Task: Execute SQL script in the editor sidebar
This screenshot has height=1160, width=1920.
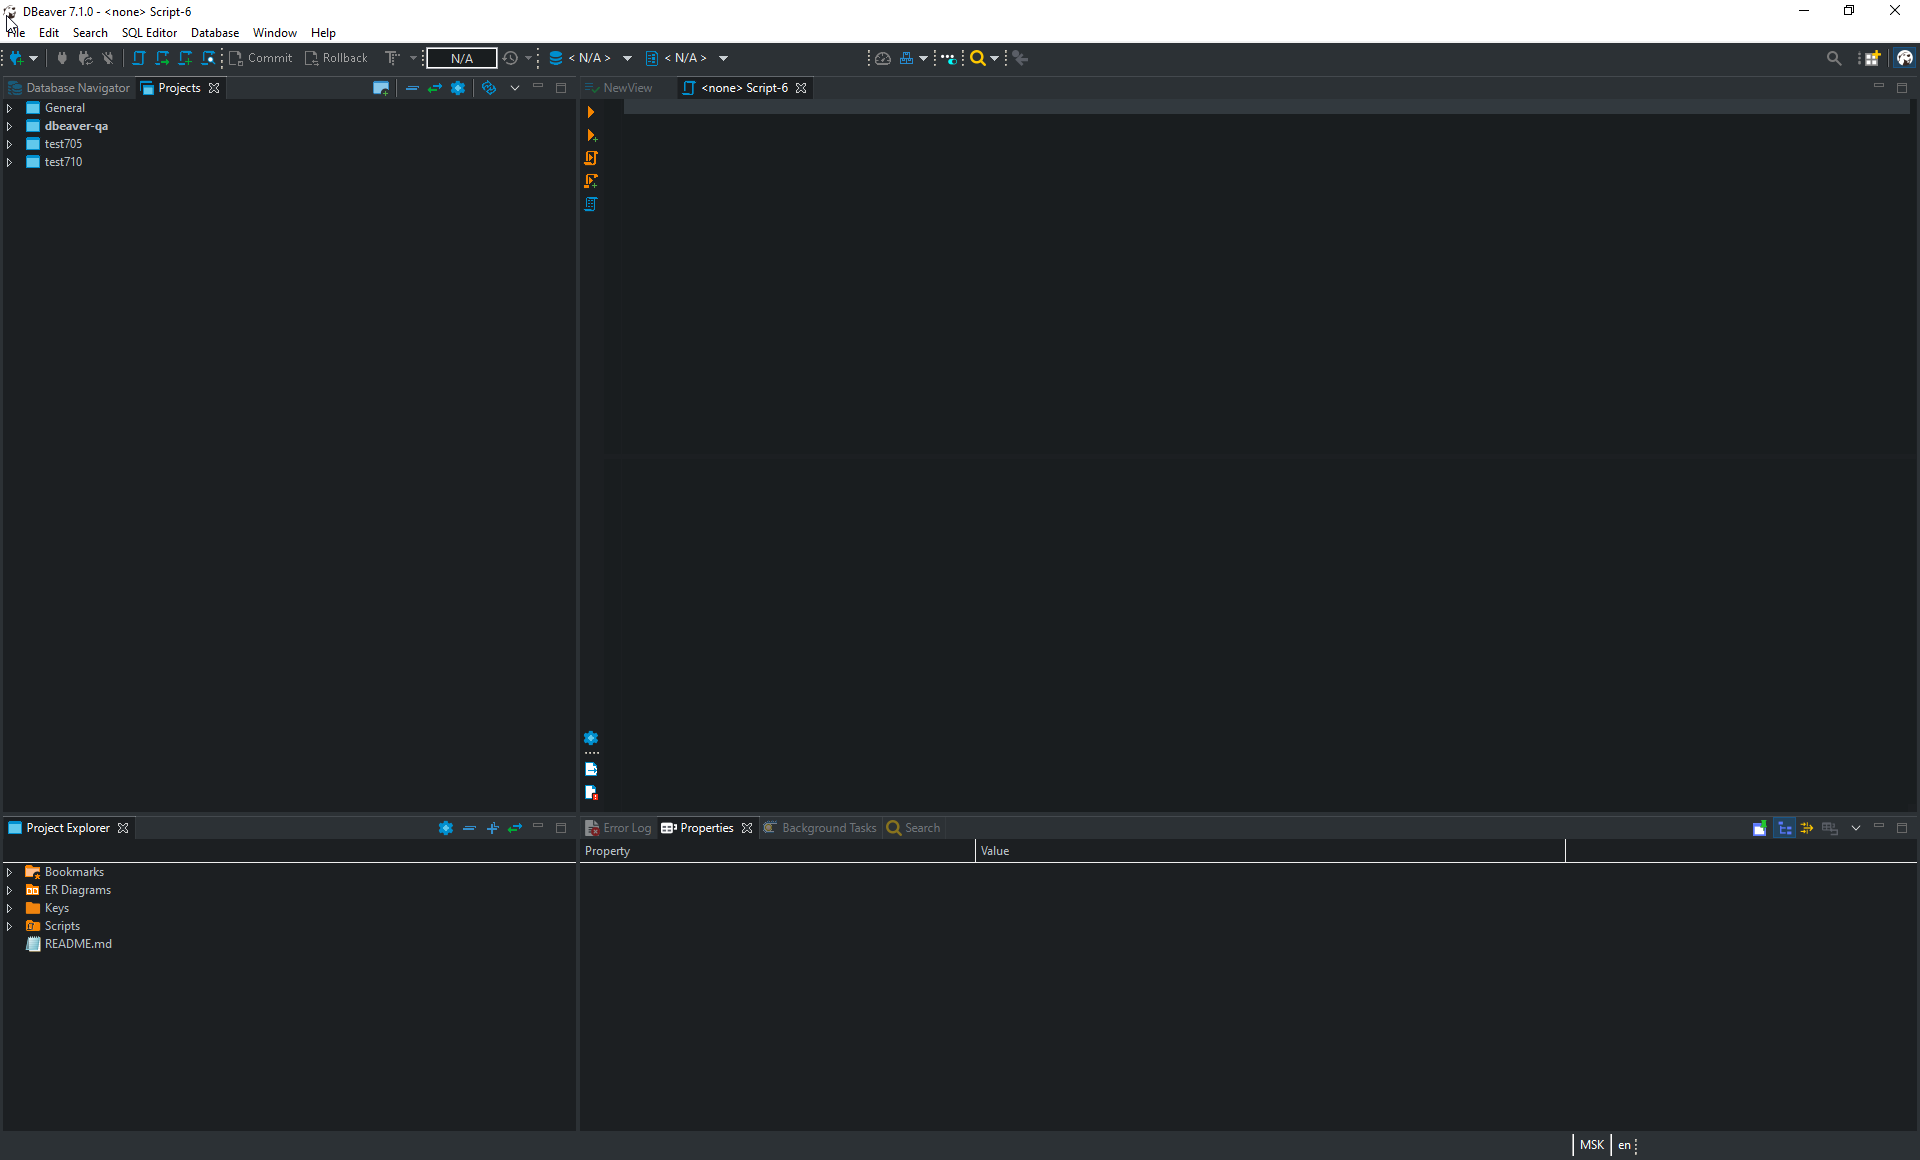Action: pyautogui.click(x=591, y=158)
